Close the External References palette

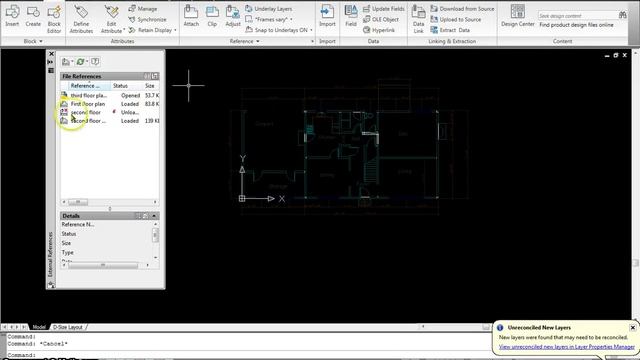tap(51, 54)
